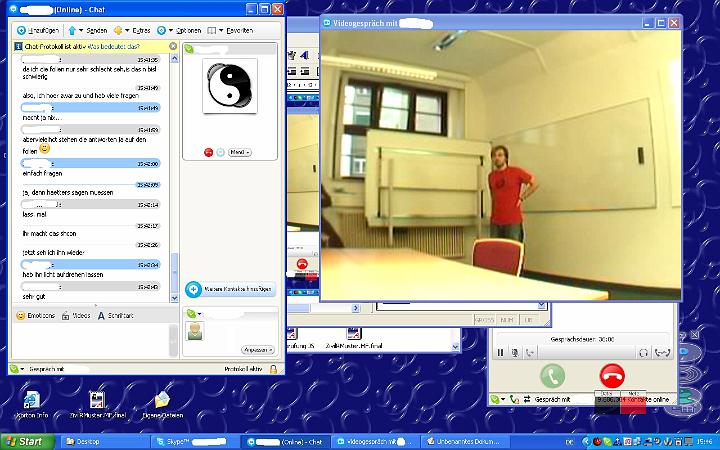Image resolution: width=720 pixels, height=450 pixels.
Task: Select the 'sehr gut' chat message
Action: (x=34, y=297)
